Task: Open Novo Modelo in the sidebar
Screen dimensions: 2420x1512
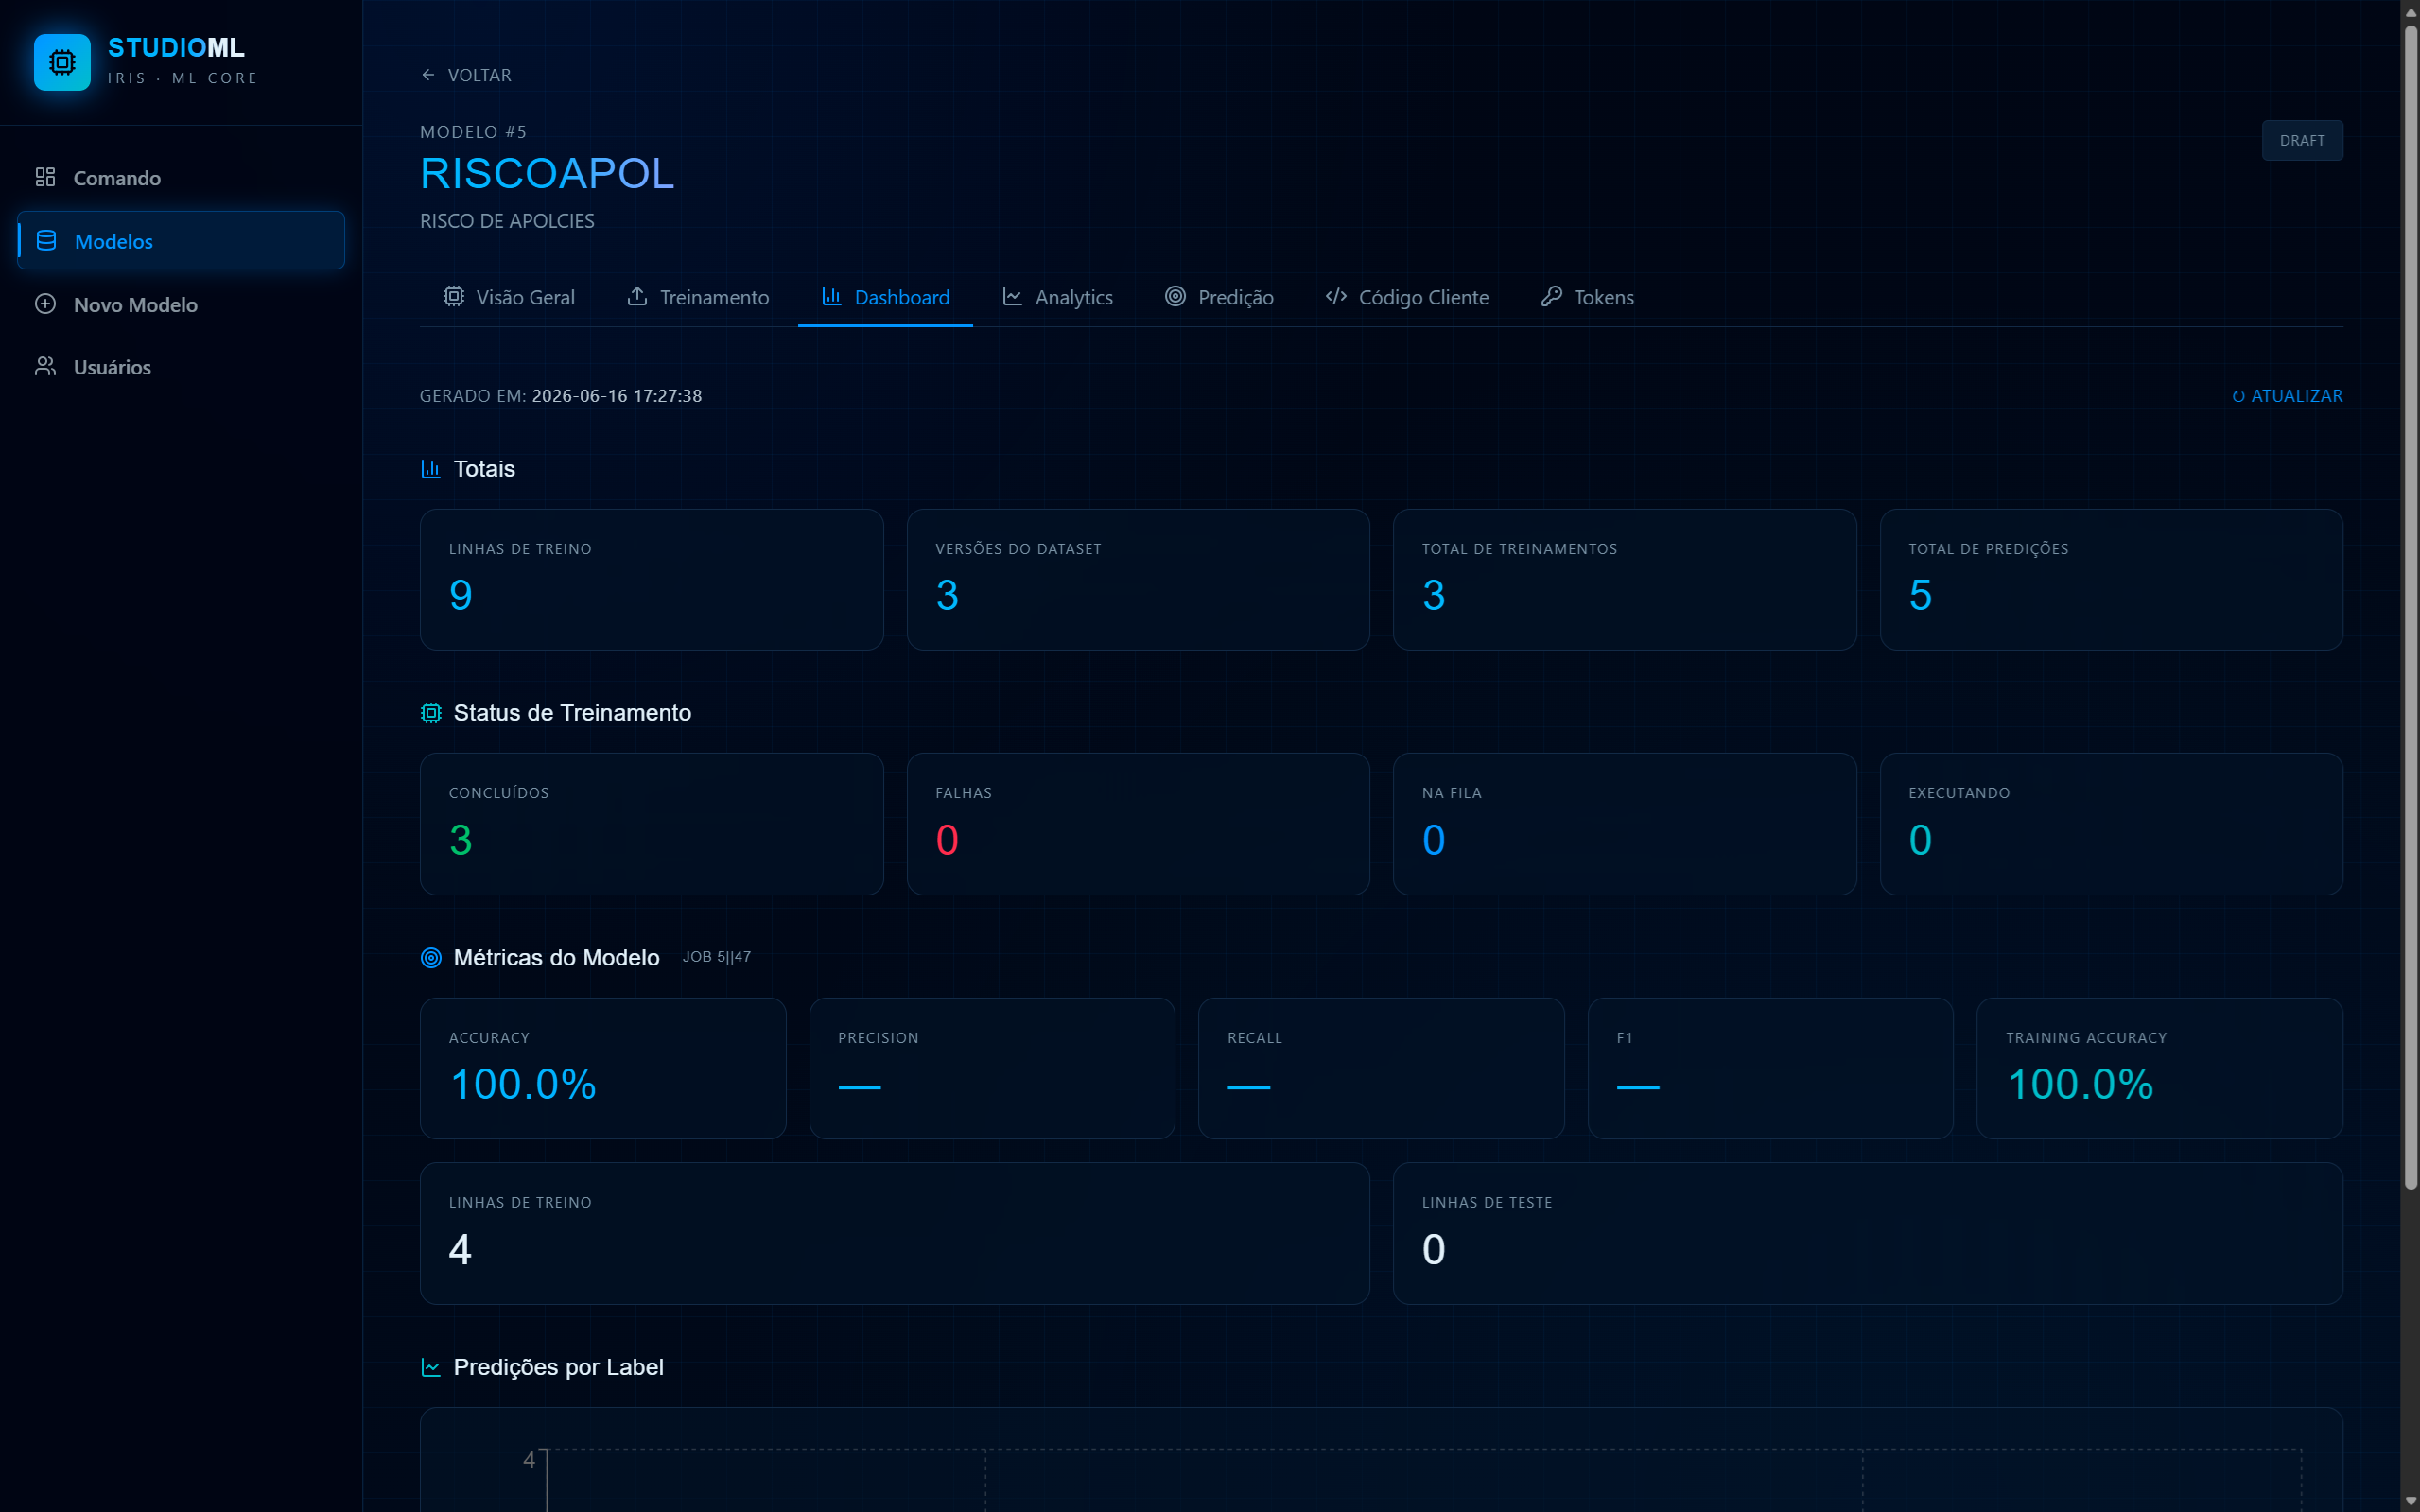Action: (x=181, y=304)
